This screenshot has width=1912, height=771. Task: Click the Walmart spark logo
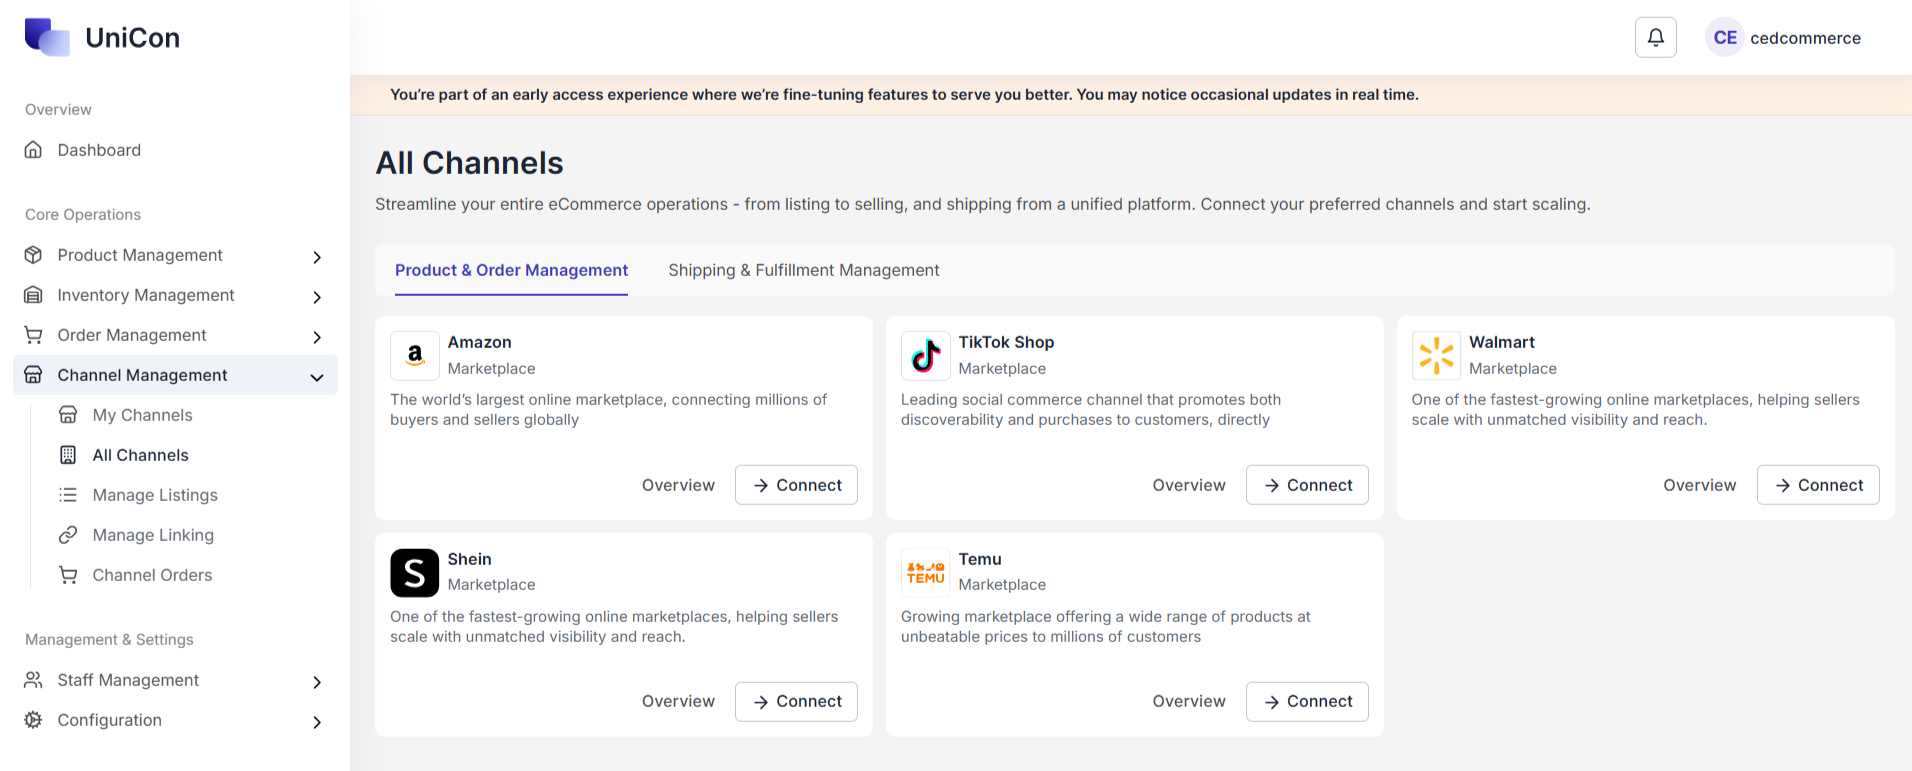click(1436, 356)
